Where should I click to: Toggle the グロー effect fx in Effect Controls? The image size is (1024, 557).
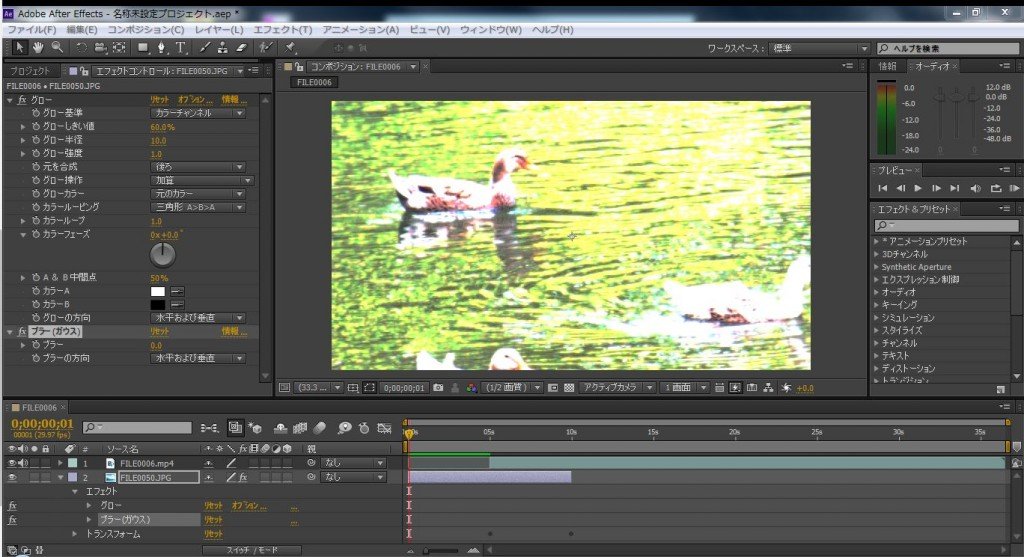(22, 100)
